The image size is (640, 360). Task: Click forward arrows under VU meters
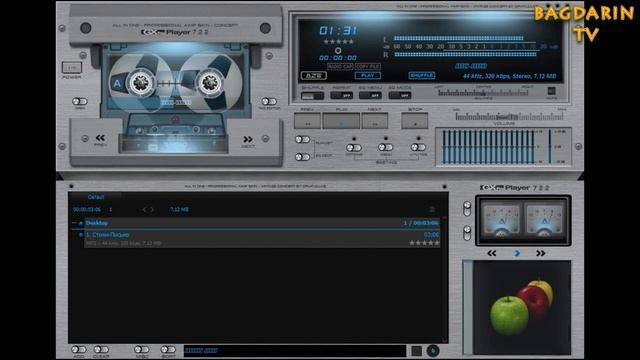541,253
